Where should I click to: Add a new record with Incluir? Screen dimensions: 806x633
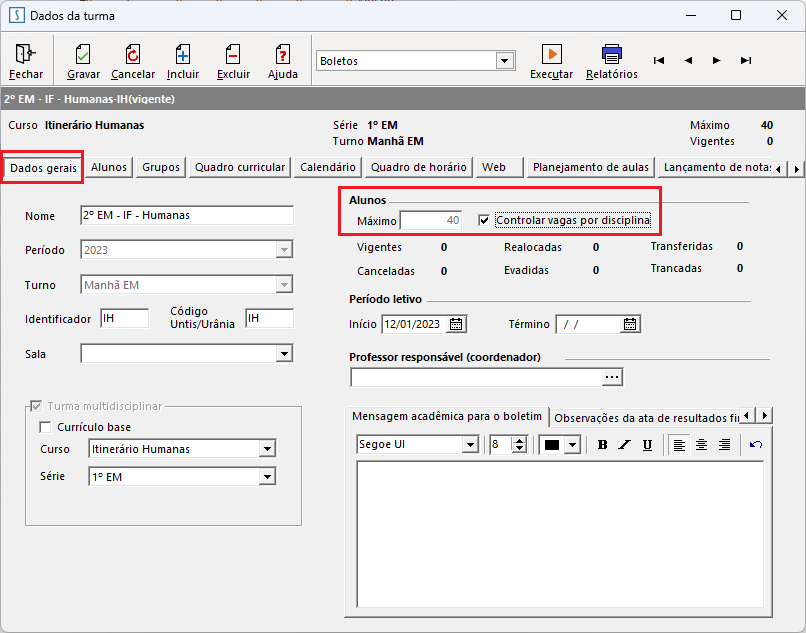tap(182, 55)
